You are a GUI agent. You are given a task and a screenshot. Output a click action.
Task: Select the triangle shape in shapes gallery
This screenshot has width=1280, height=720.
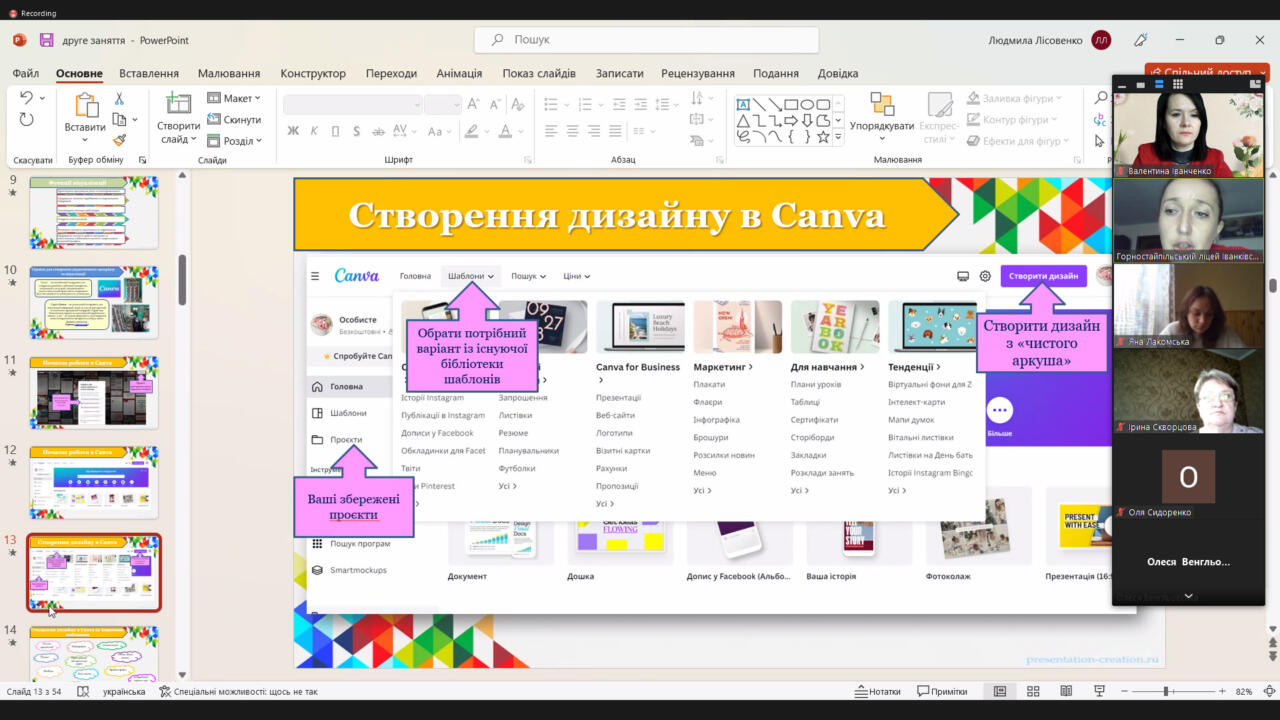pyautogui.click(x=743, y=120)
